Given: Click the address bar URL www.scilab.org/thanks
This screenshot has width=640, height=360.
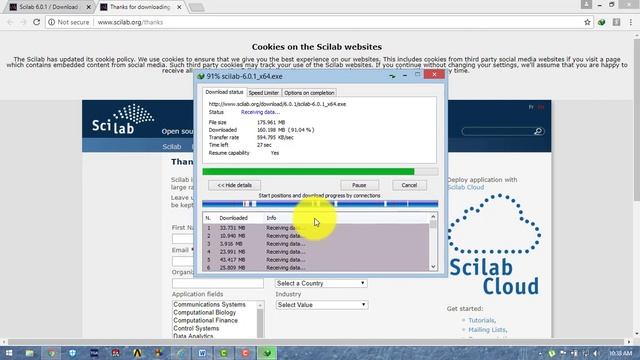Looking at the screenshot, I should coord(130,22).
